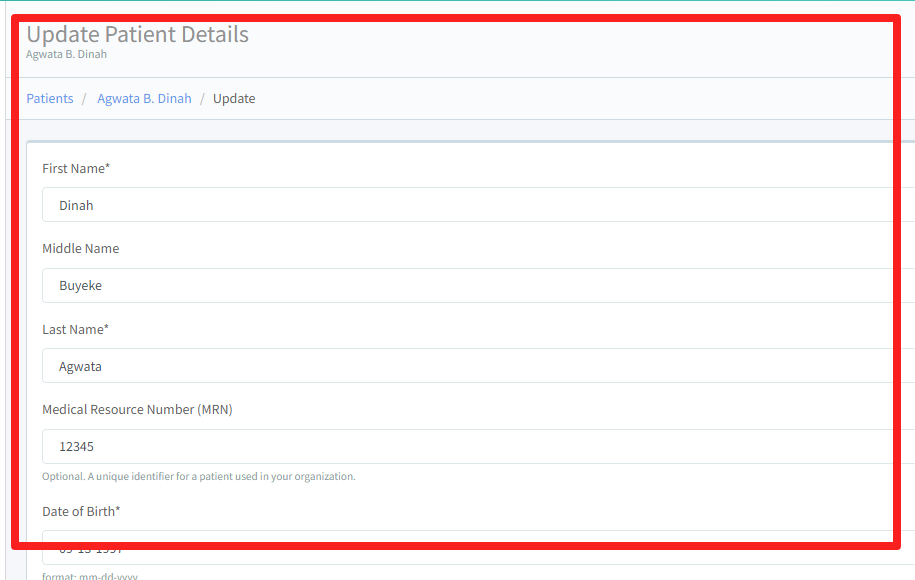Viewport: 915px width, 580px height.
Task: Click the Last Name label
Action: [74, 329]
